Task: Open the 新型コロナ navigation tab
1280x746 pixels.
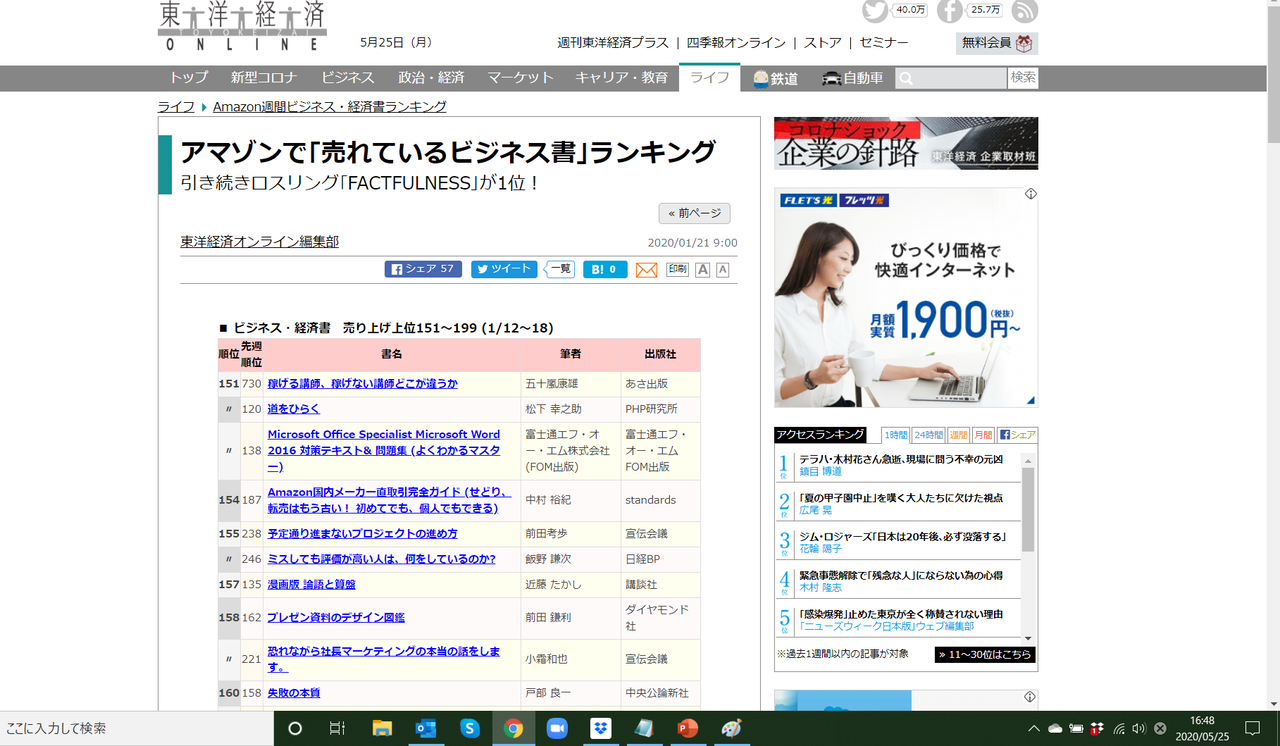Action: [x=264, y=78]
